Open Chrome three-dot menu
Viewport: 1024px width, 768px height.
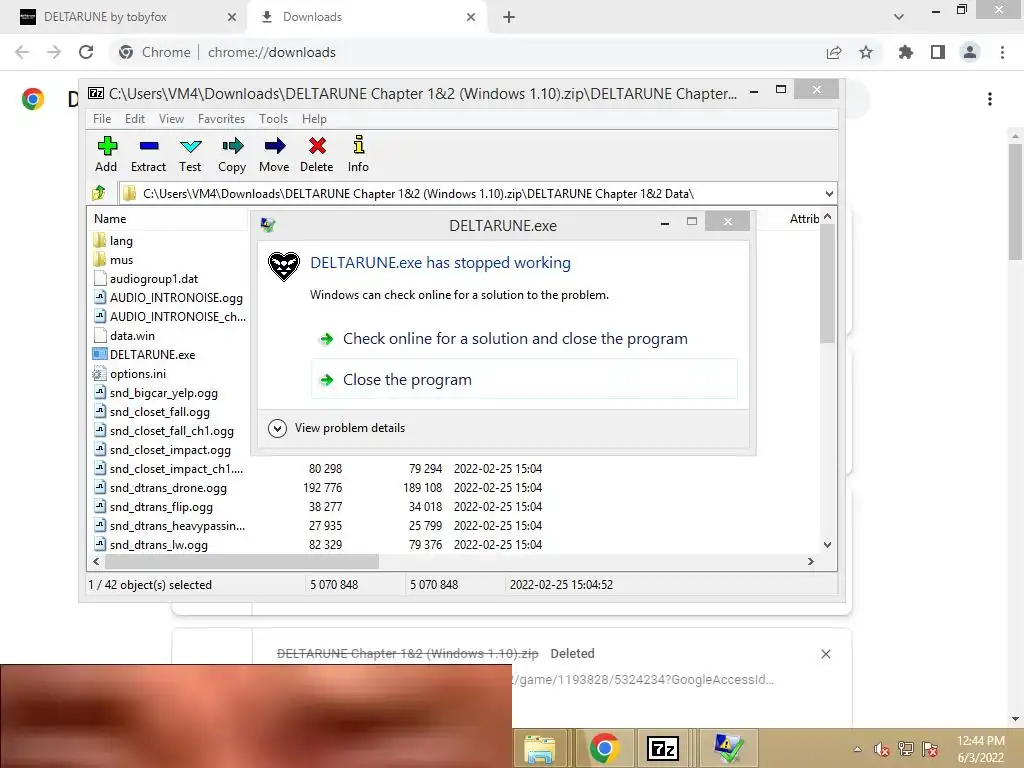click(1002, 52)
